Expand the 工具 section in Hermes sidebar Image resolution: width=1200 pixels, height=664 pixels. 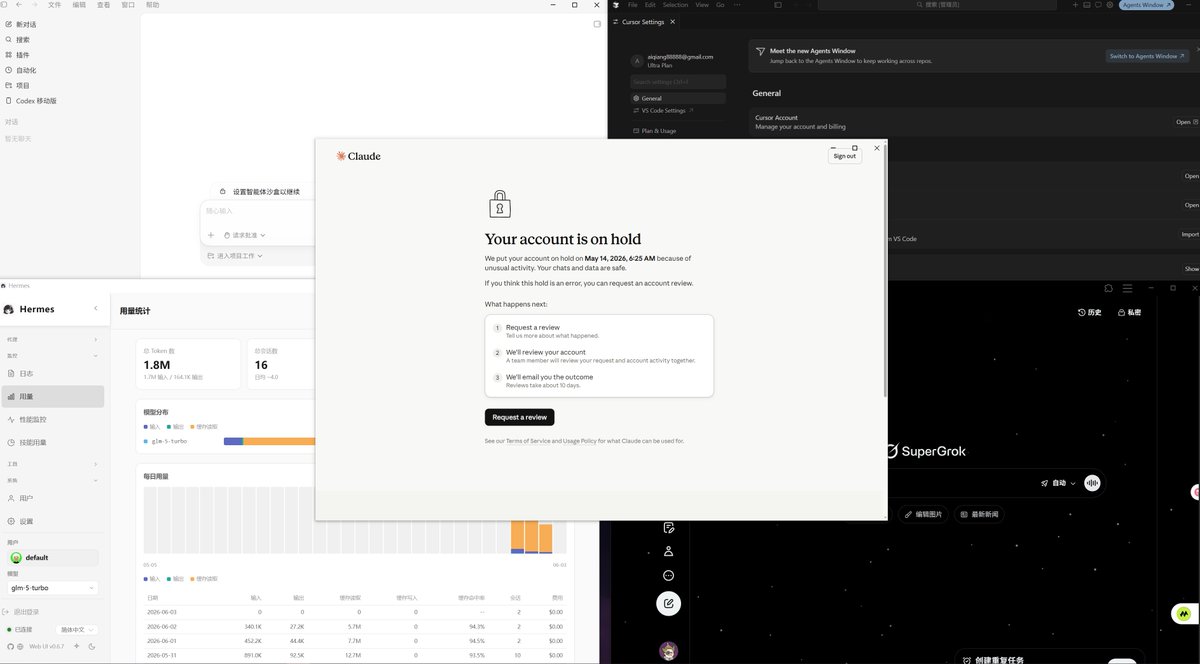(52, 464)
